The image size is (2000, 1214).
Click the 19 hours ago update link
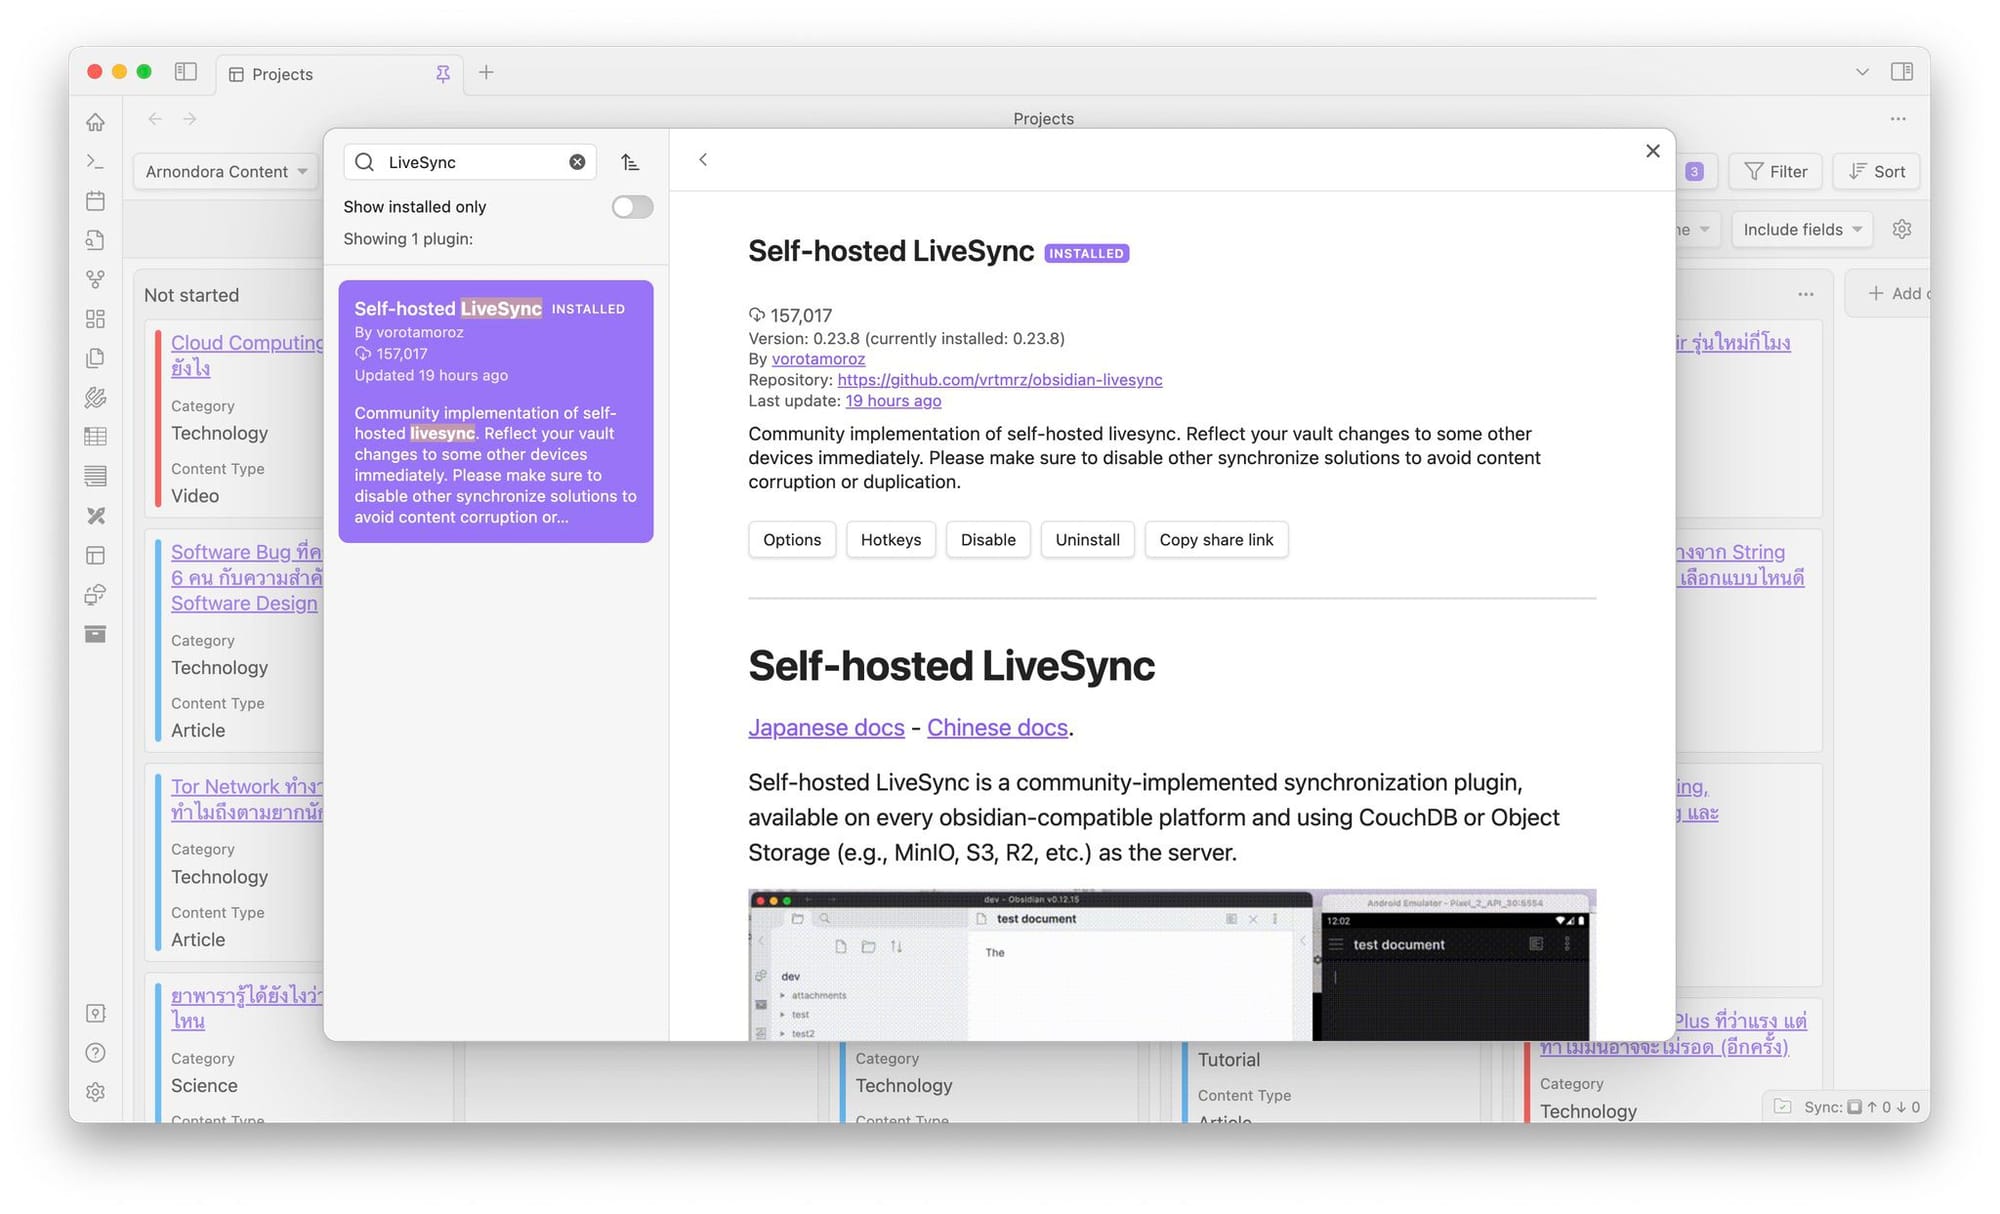pos(893,401)
